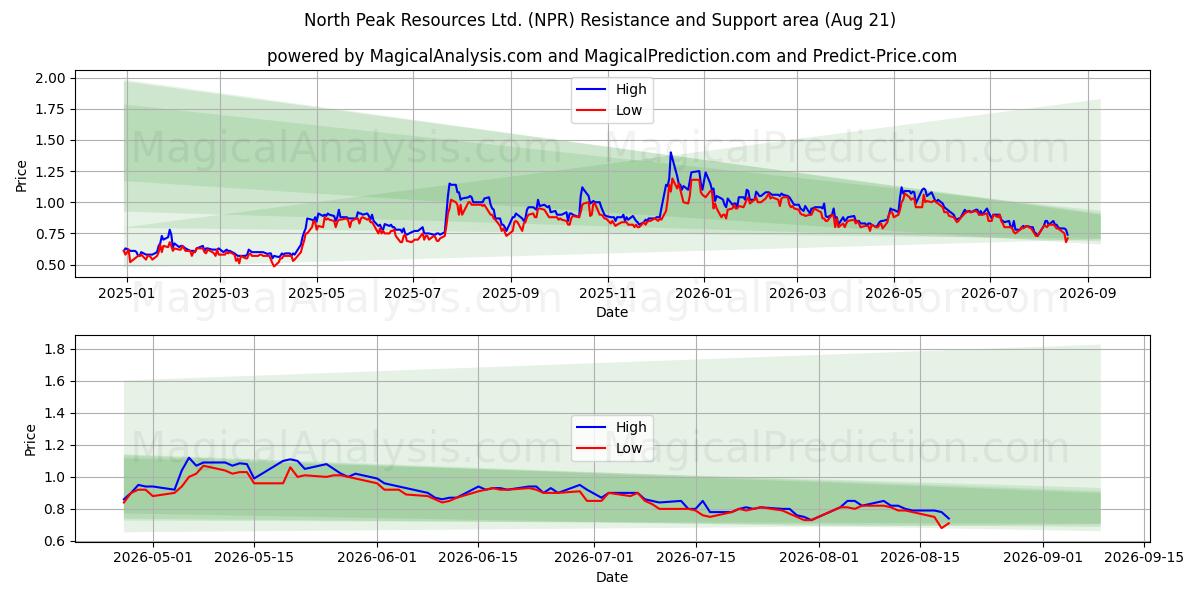This screenshot has height=600, width=1200.
Task: Click the last data point of the bottom chart
Action: tap(948, 520)
